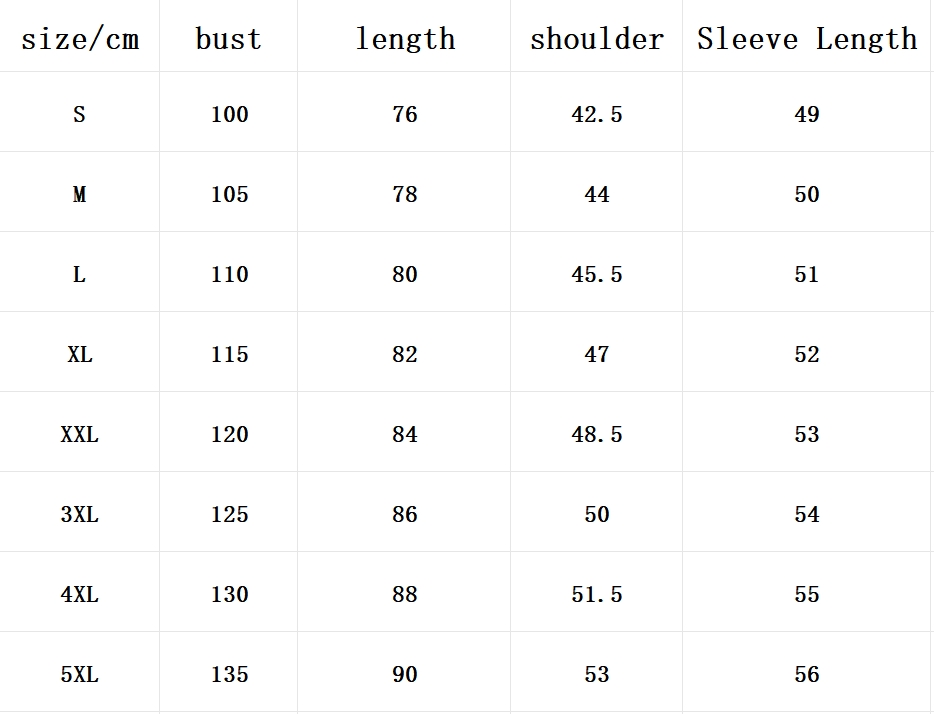Select bust value 100 for size S
Viewport: 934px width, 714px height.
[x=229, y=114]
